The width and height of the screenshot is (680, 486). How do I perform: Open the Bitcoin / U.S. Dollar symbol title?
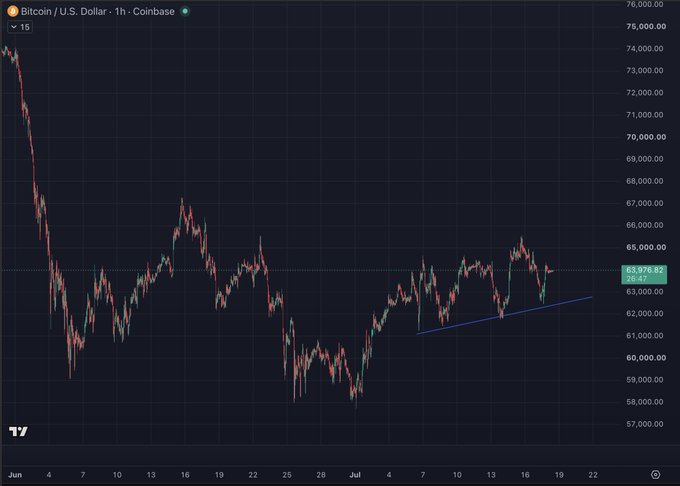click(x=98, y=12)
